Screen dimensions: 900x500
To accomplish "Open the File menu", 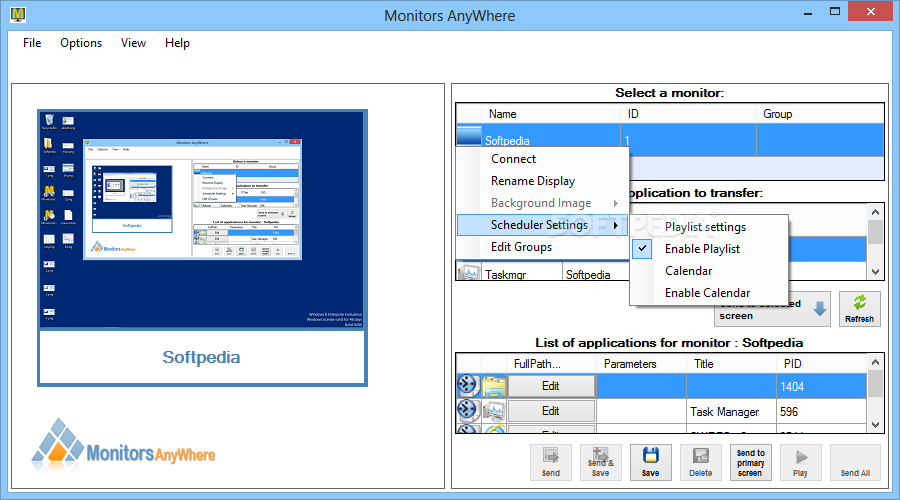I will click(32, 43).
